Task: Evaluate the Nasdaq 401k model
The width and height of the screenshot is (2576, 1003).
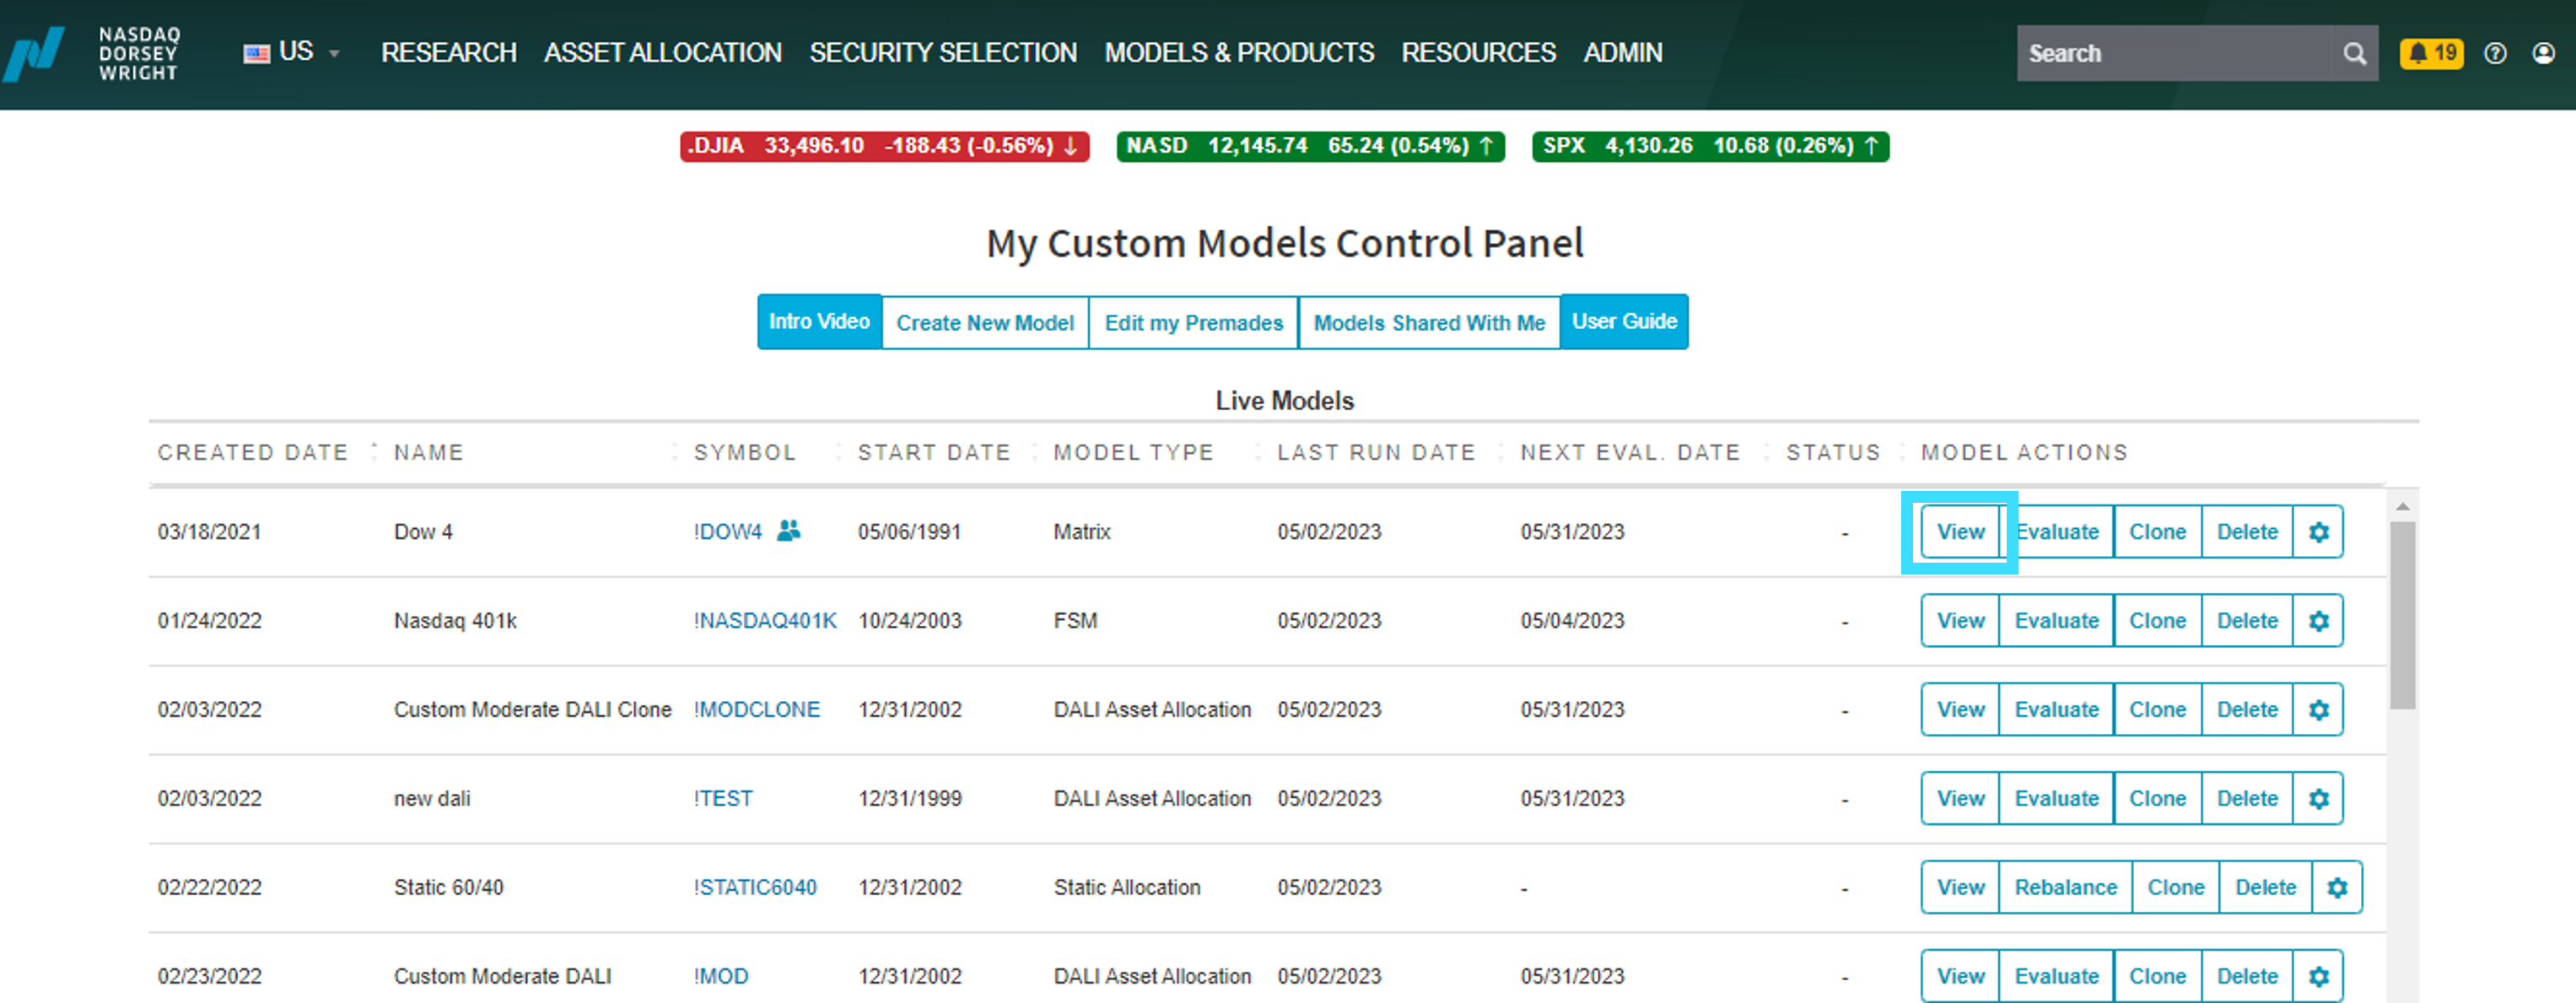Action: [2056, 621]
